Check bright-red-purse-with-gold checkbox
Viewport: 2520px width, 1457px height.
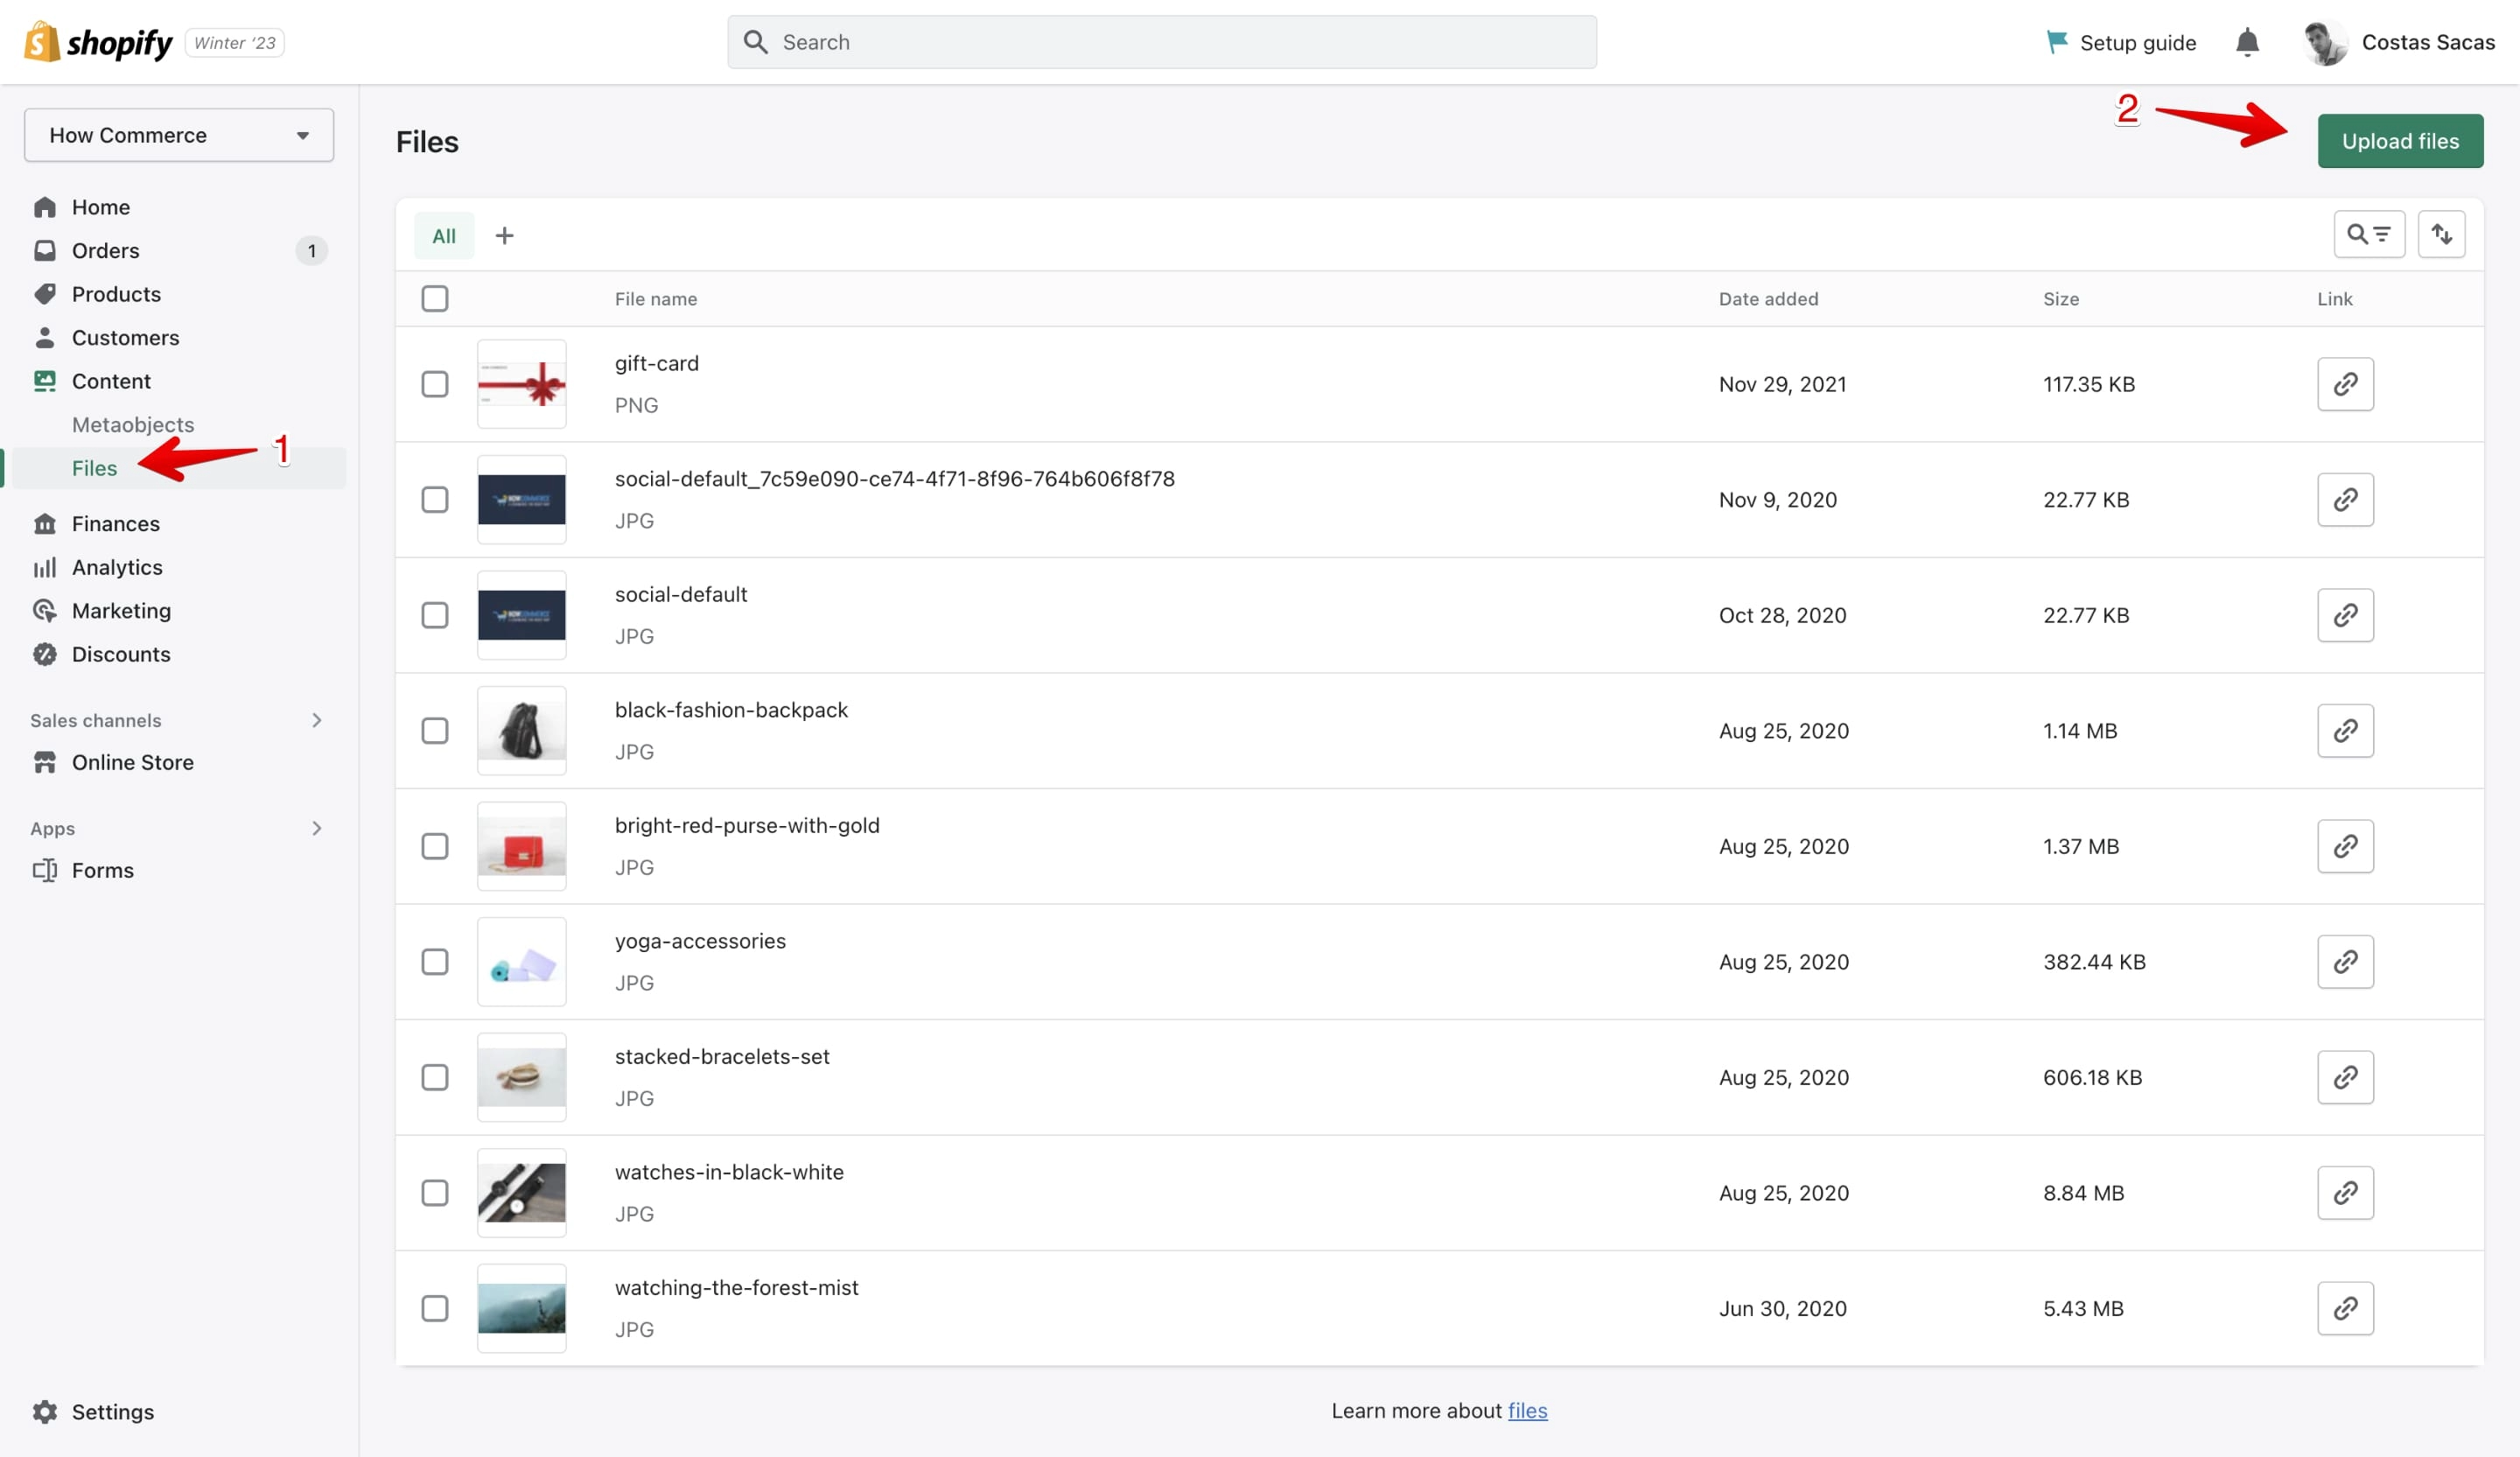(435, 846)
